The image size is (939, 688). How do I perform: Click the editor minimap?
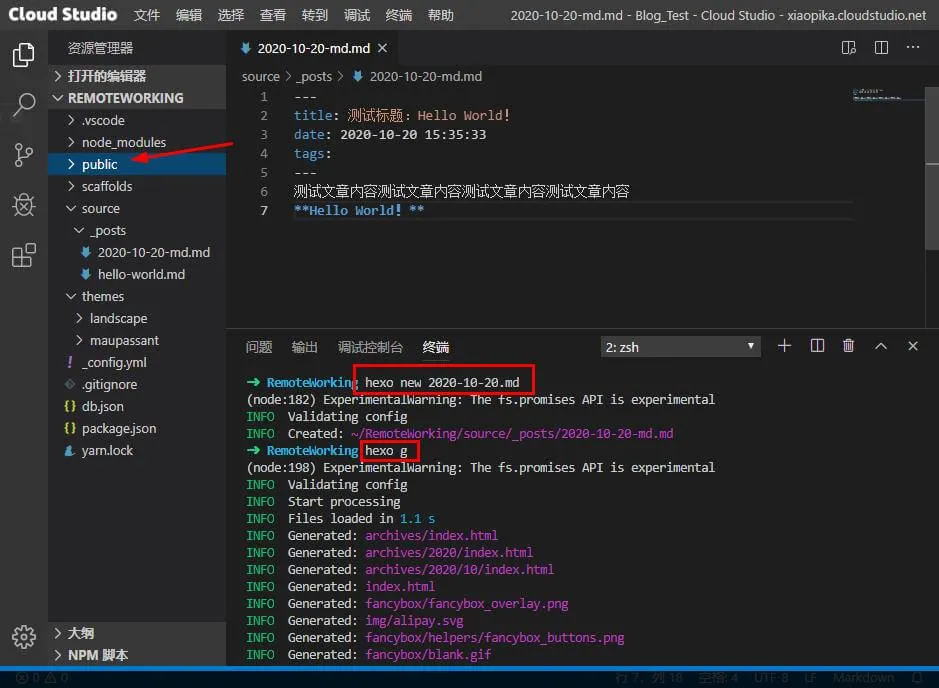tap(889, 96)
